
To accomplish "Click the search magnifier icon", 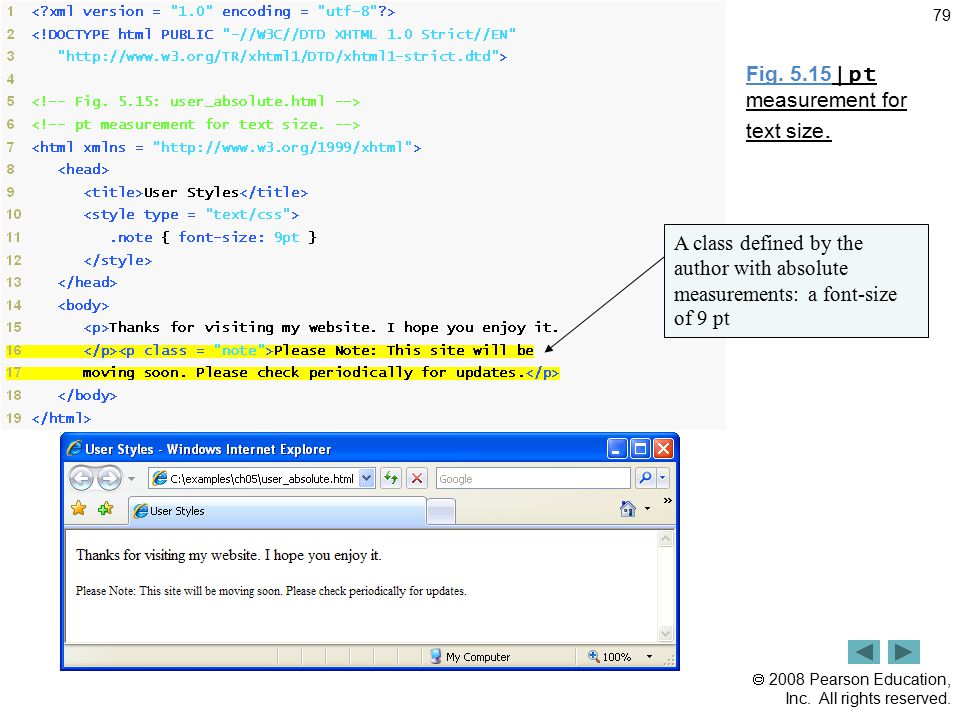I will tap(645, 478).
